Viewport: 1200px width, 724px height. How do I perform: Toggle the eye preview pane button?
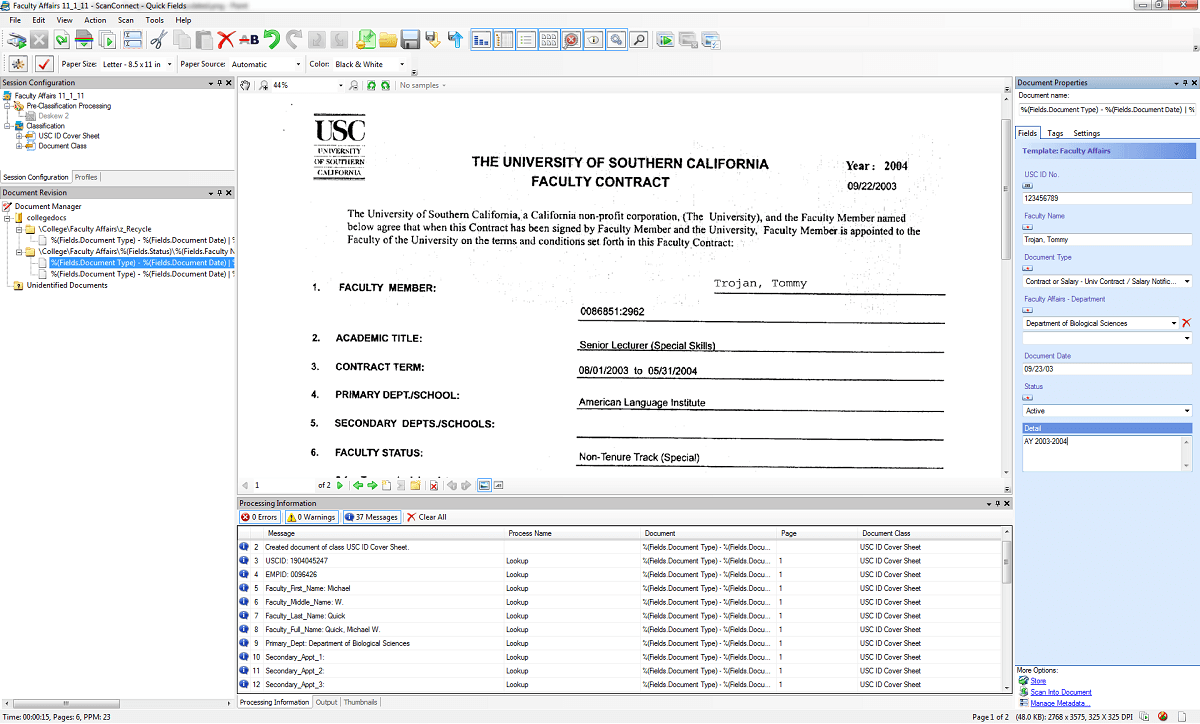pos(594,40)
